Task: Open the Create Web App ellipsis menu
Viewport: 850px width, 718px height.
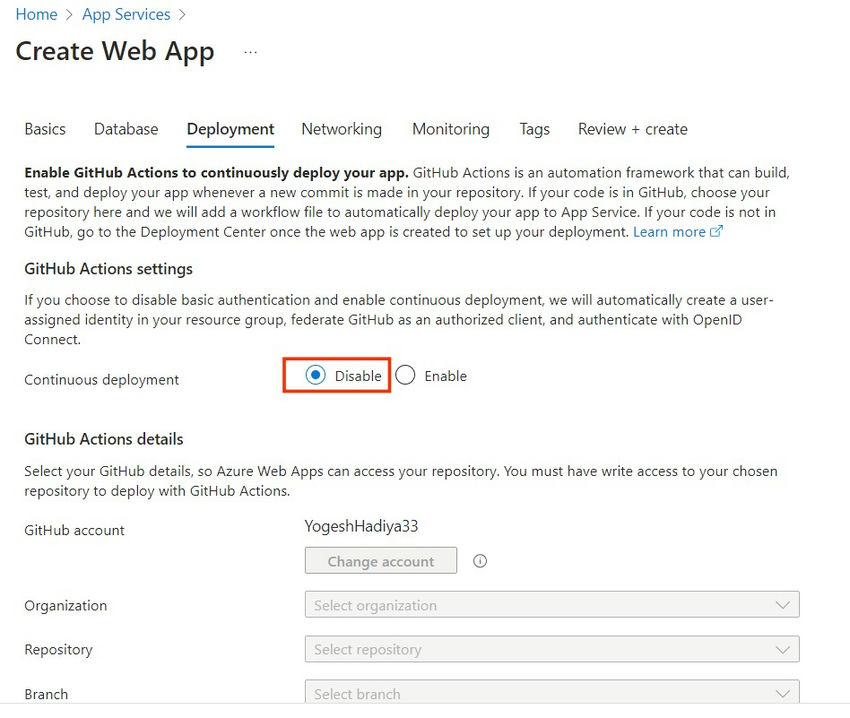Action: pos(250,51)
